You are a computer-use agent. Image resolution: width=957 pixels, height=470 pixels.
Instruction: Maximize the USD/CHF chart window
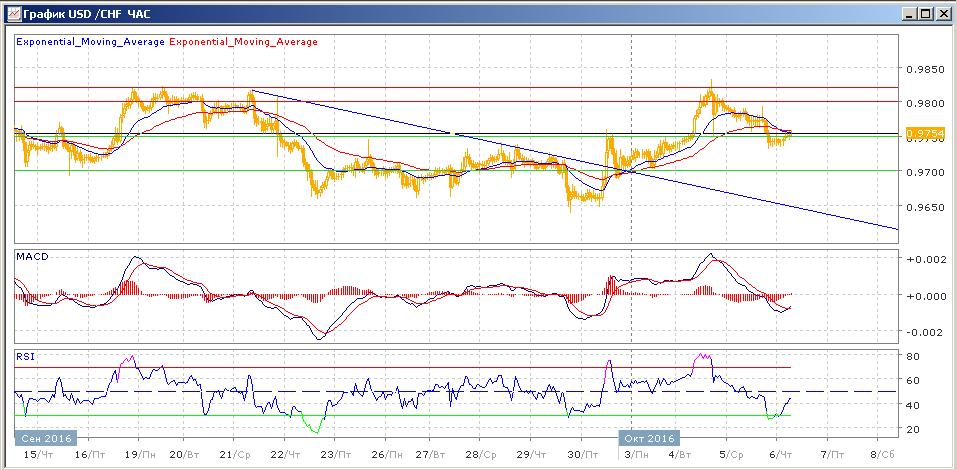coord(925,13)
